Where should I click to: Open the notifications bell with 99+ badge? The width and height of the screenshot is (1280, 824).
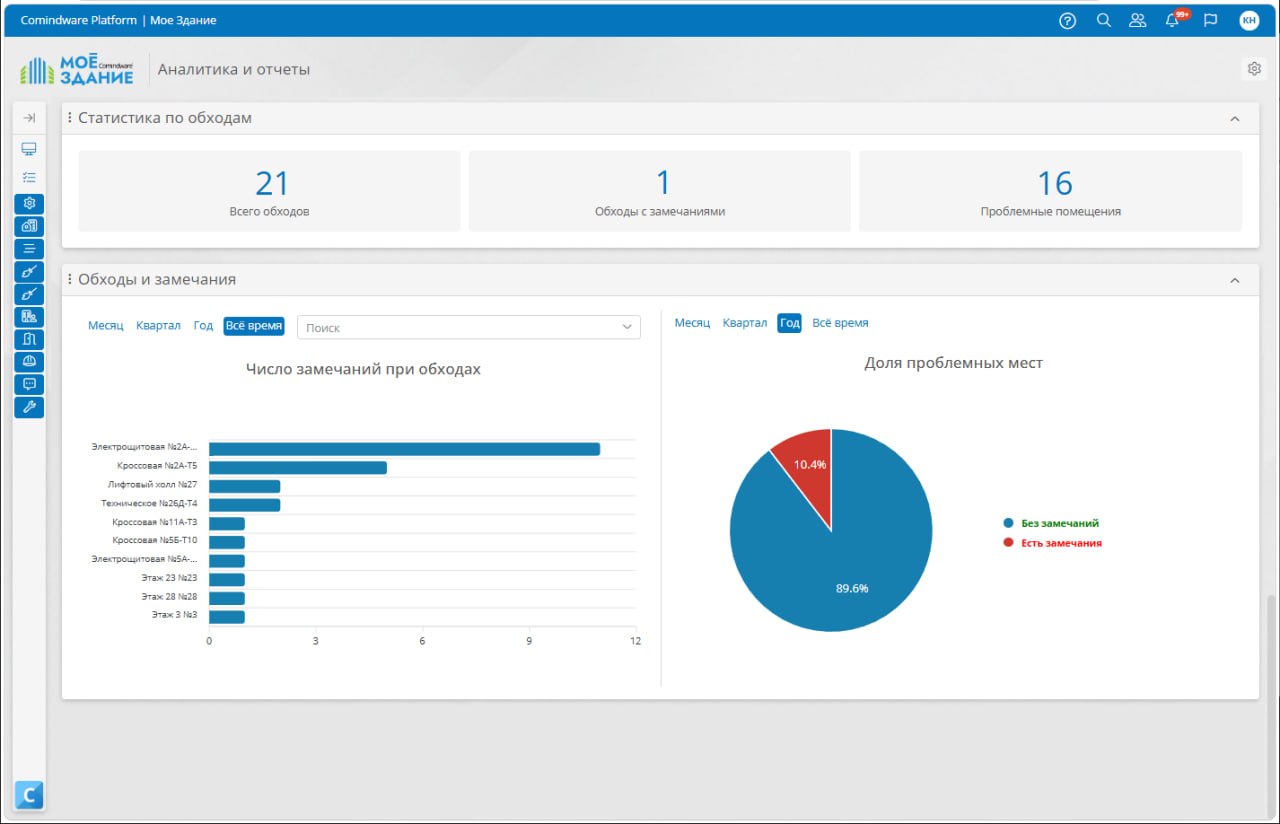(x=1174, y=20)
